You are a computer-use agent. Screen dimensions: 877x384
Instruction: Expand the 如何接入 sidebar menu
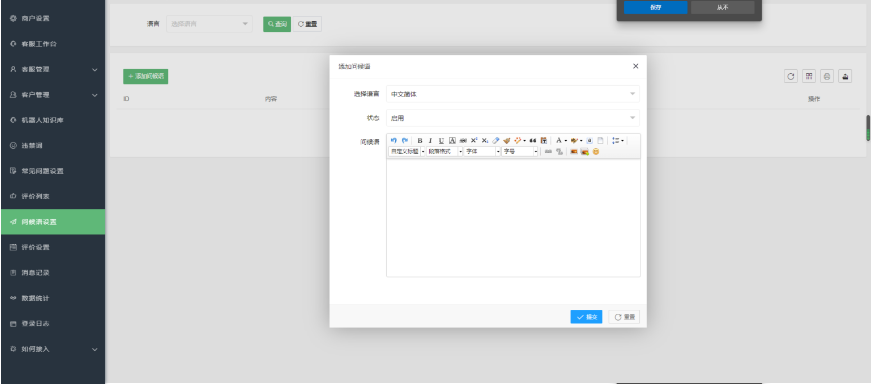point(53,349)
